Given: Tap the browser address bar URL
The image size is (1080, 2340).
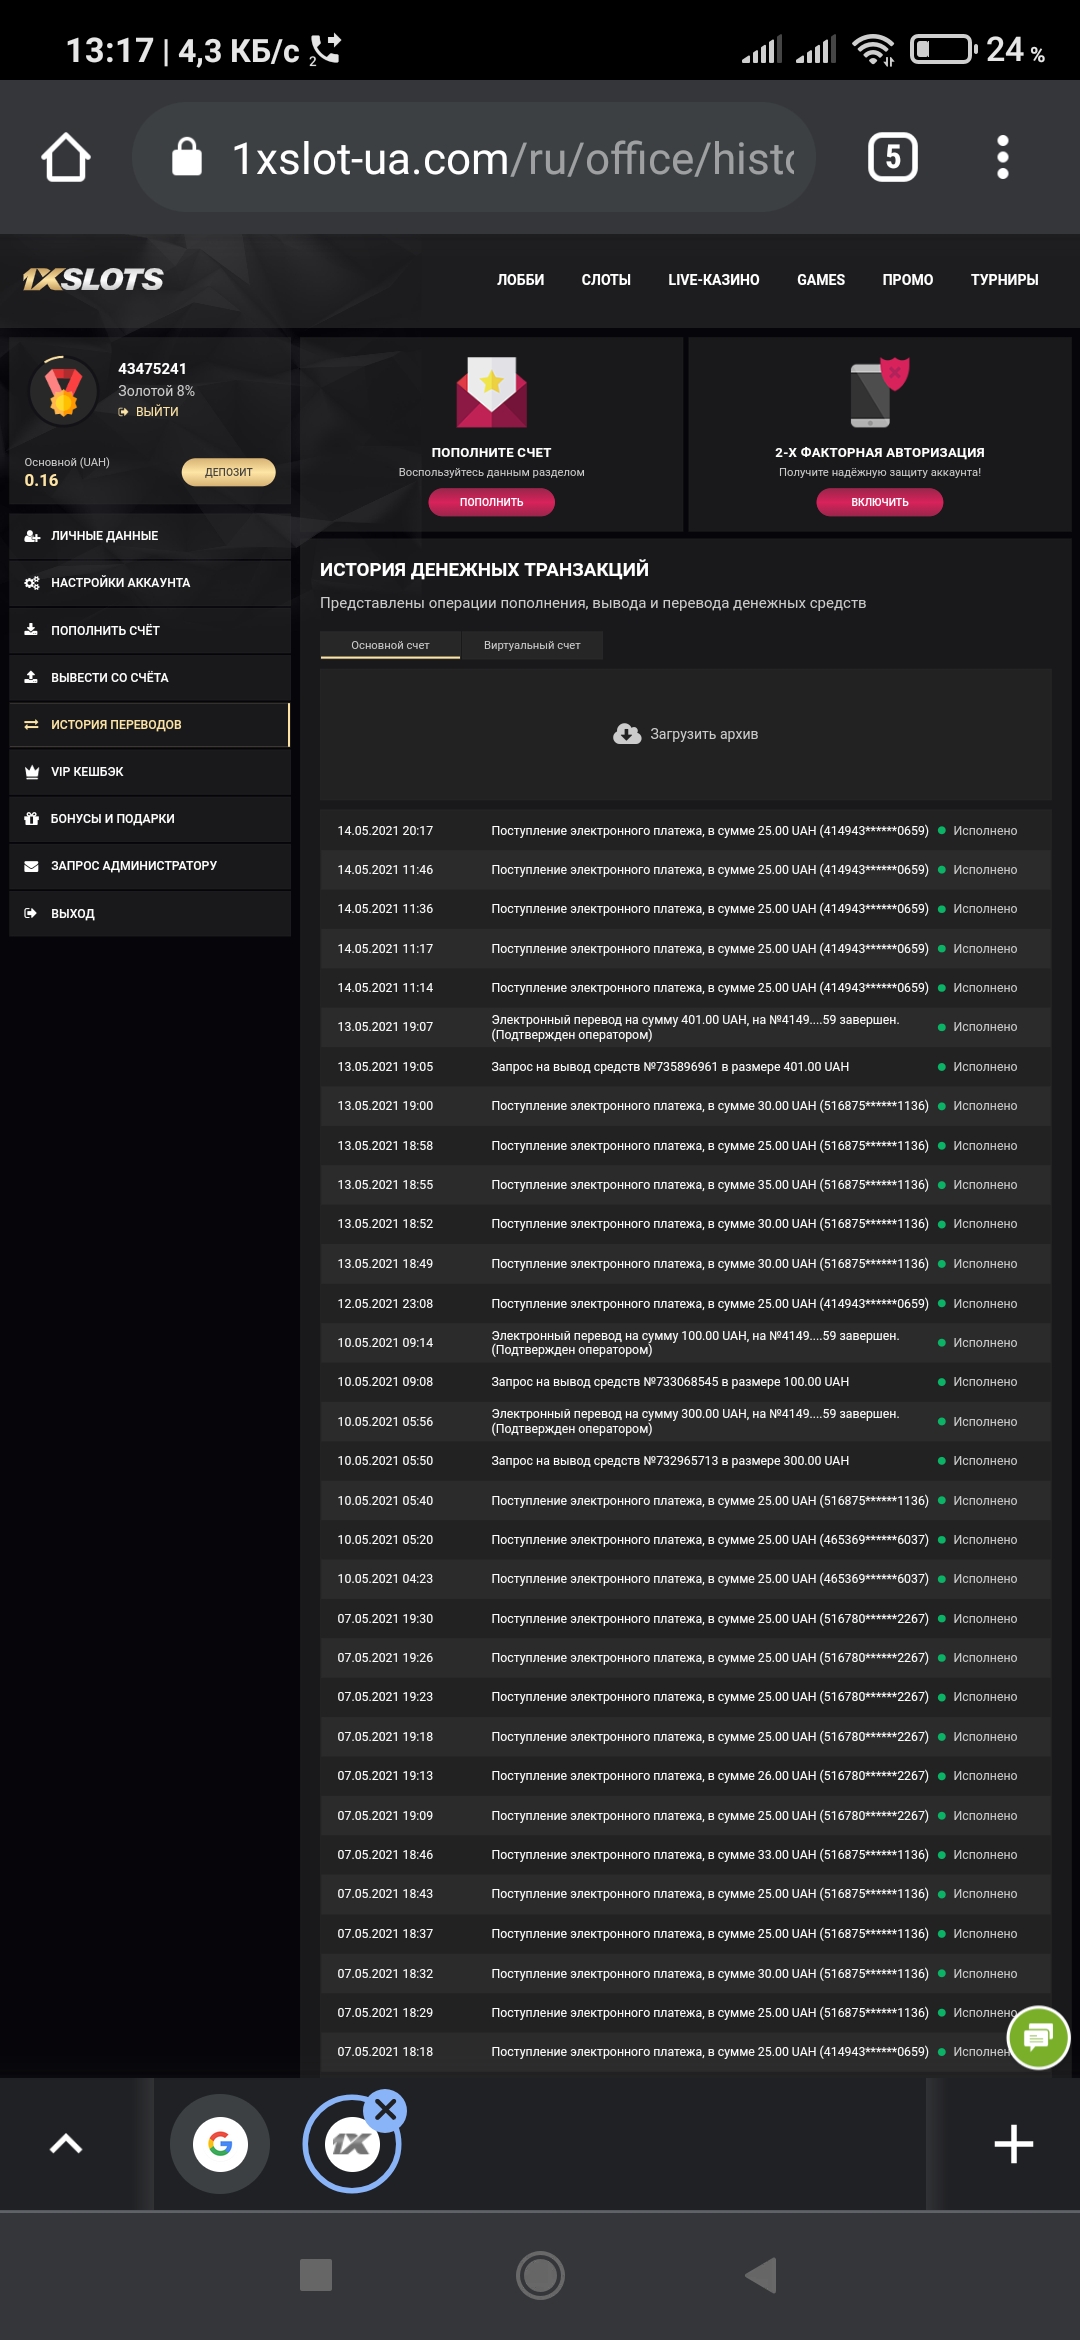Looking at the screenshot, I should (512, 158).
